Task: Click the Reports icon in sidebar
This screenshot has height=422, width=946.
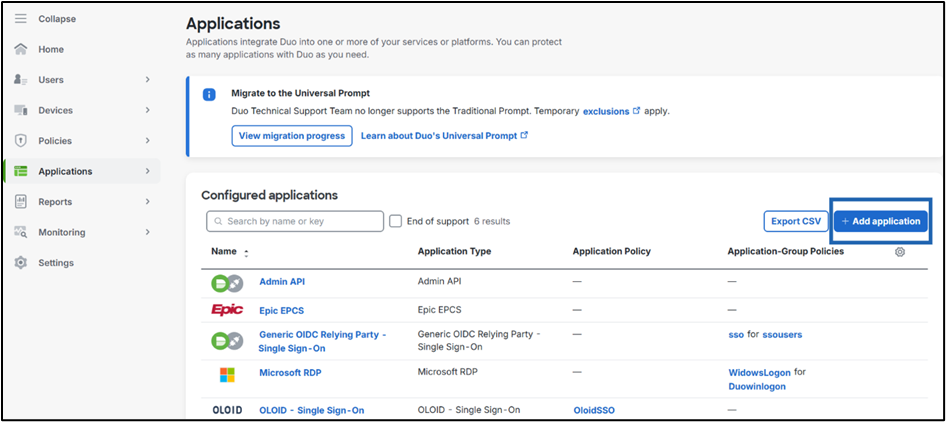Action: click(21, 202)
